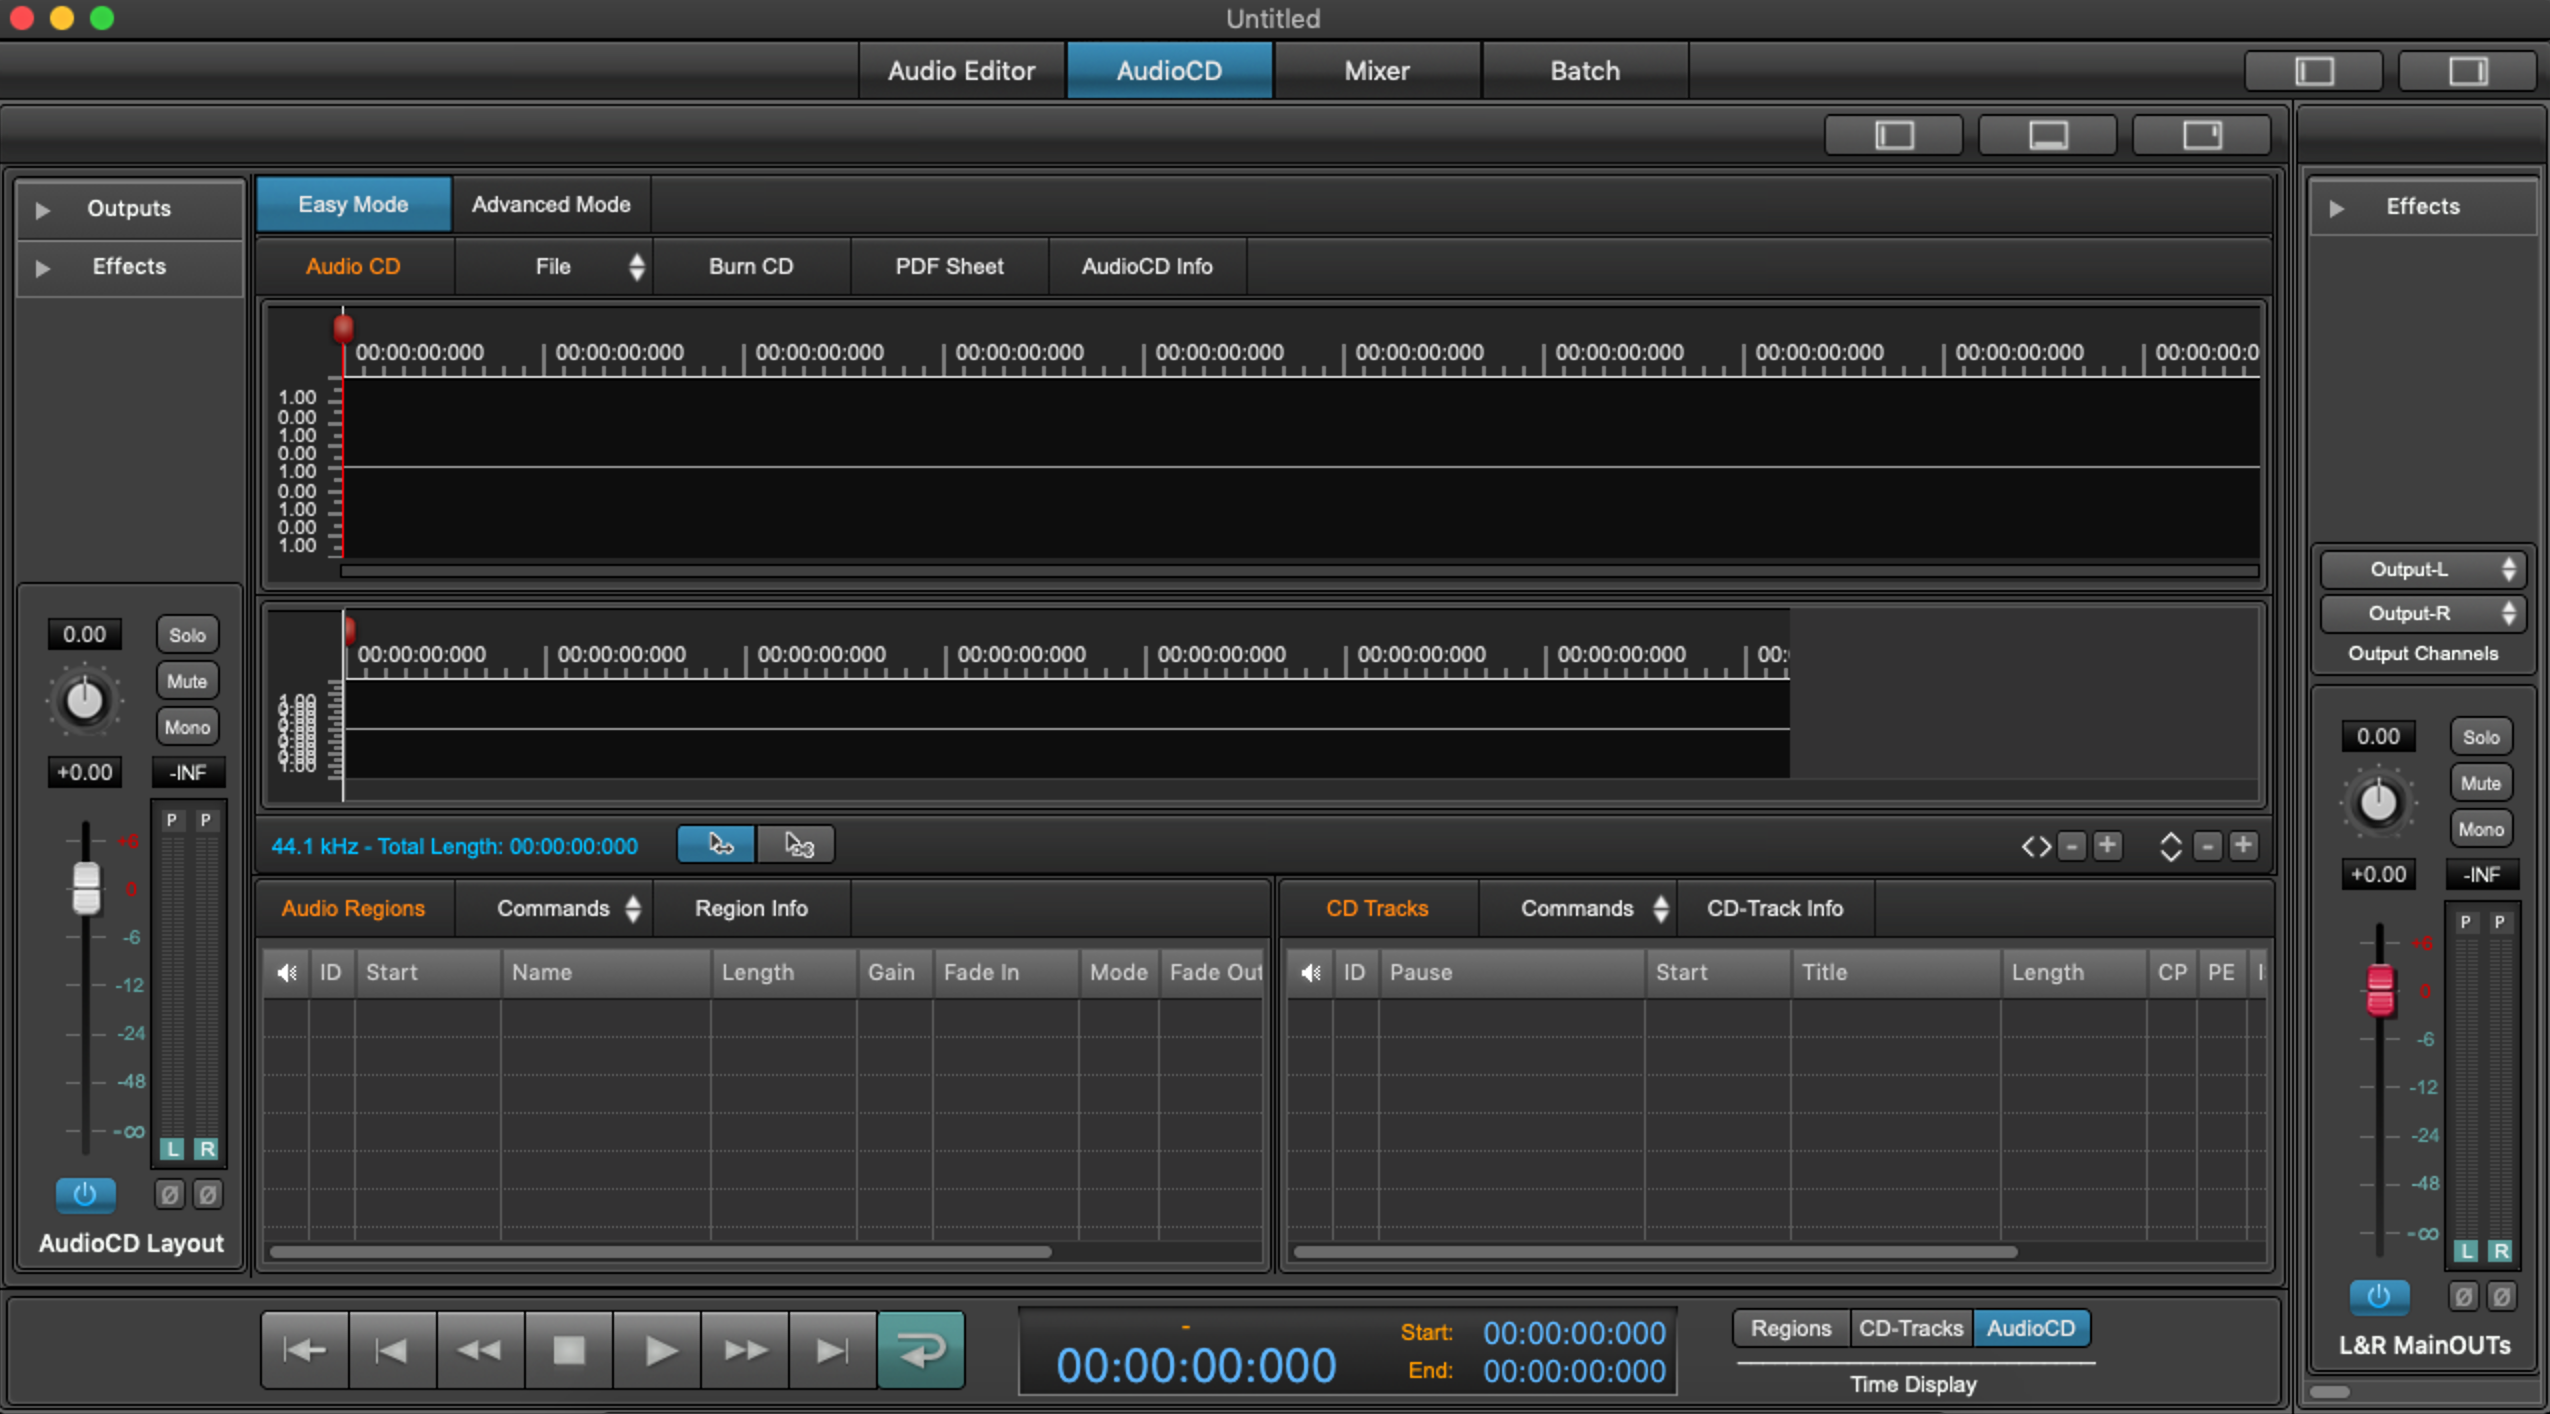The width and height of the screenshot is (2550, 1414).
Task: Click the stop playback button
Action: point(567,1350)
